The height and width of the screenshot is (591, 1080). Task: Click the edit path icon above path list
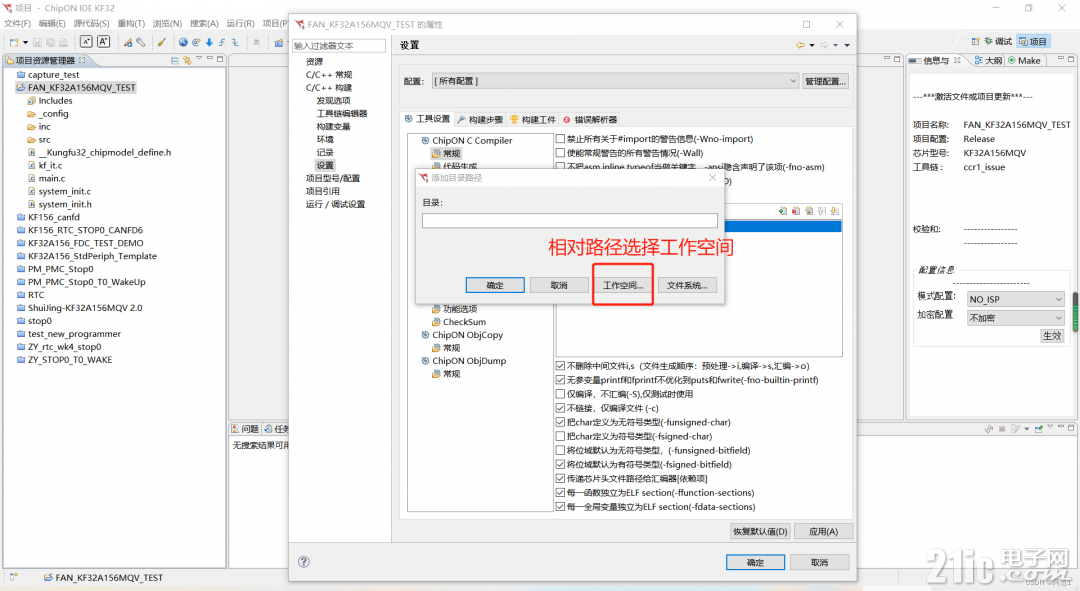pyautogui.click(x=809, y=211)
